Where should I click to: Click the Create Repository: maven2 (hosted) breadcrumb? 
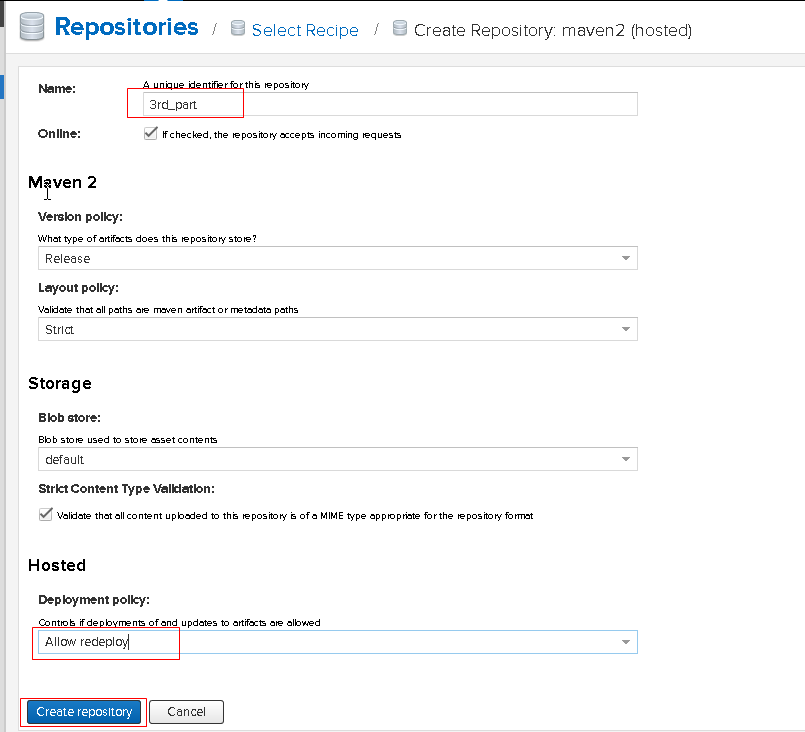[x=553, y=30]
